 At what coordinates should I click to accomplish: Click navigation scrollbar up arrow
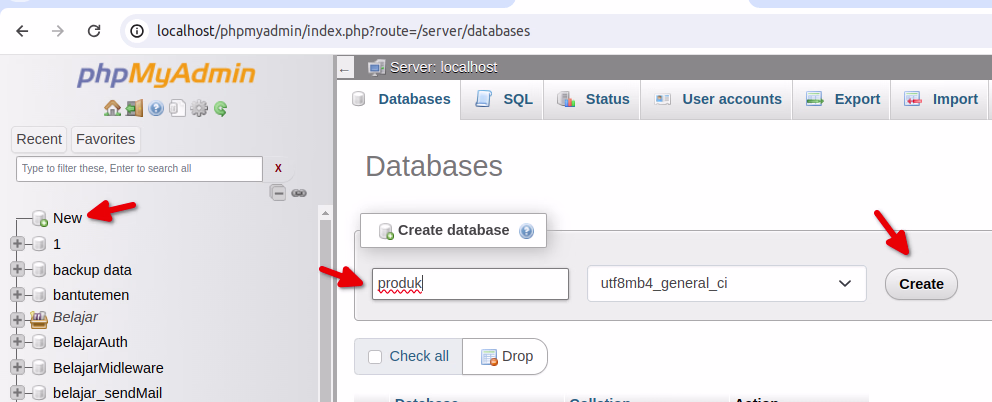coord(326,213)
